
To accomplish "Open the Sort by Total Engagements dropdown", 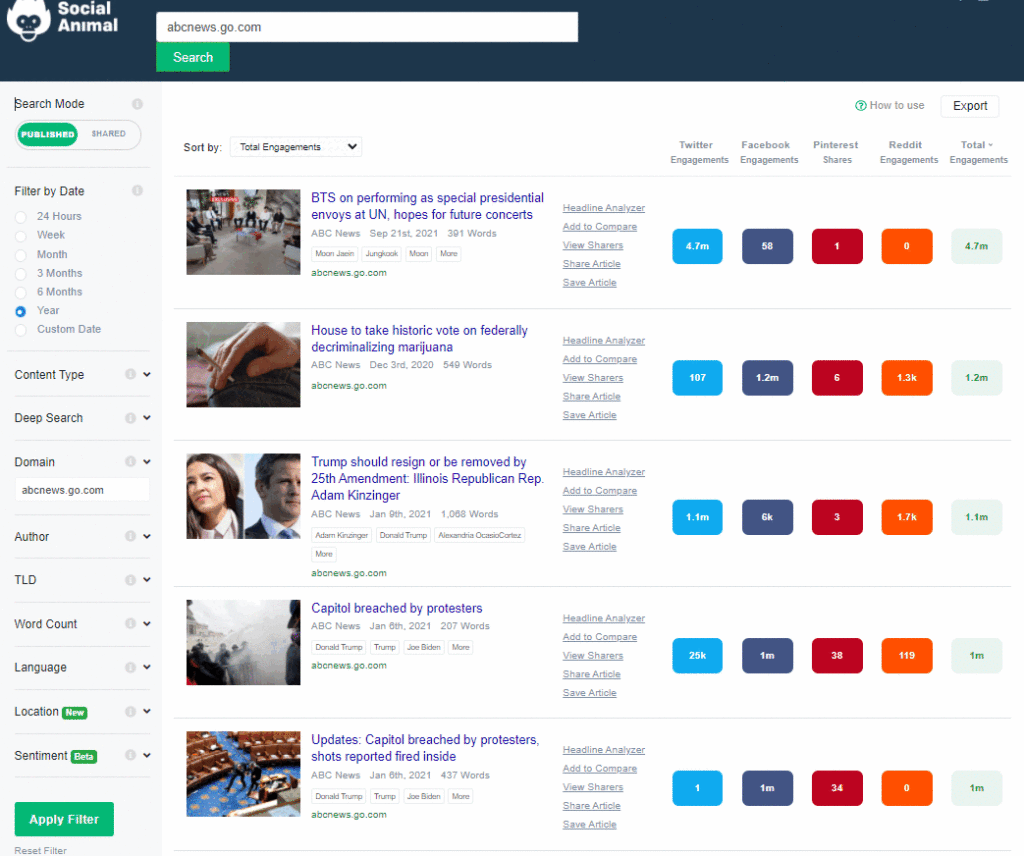I will 296,147.
